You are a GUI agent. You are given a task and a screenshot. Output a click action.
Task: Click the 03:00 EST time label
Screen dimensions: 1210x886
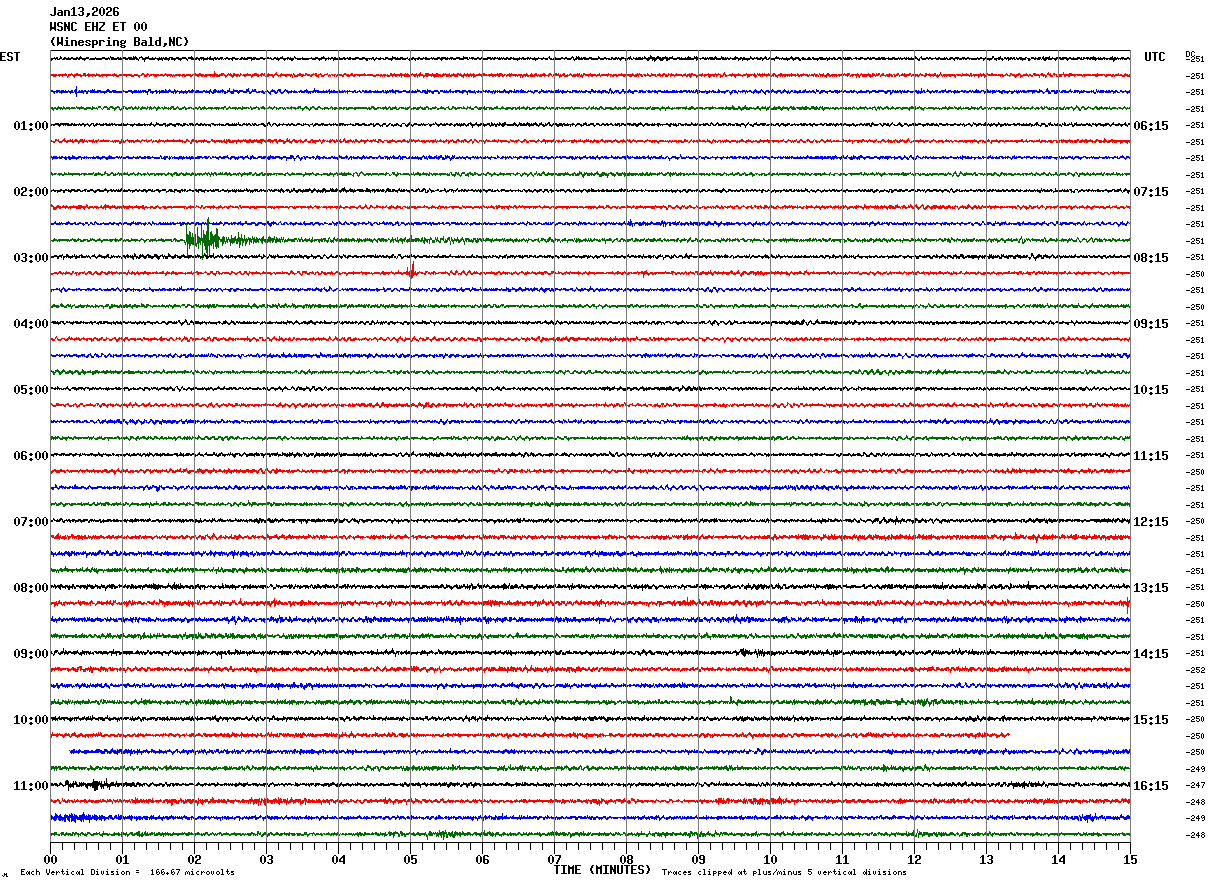coord(30,258)
